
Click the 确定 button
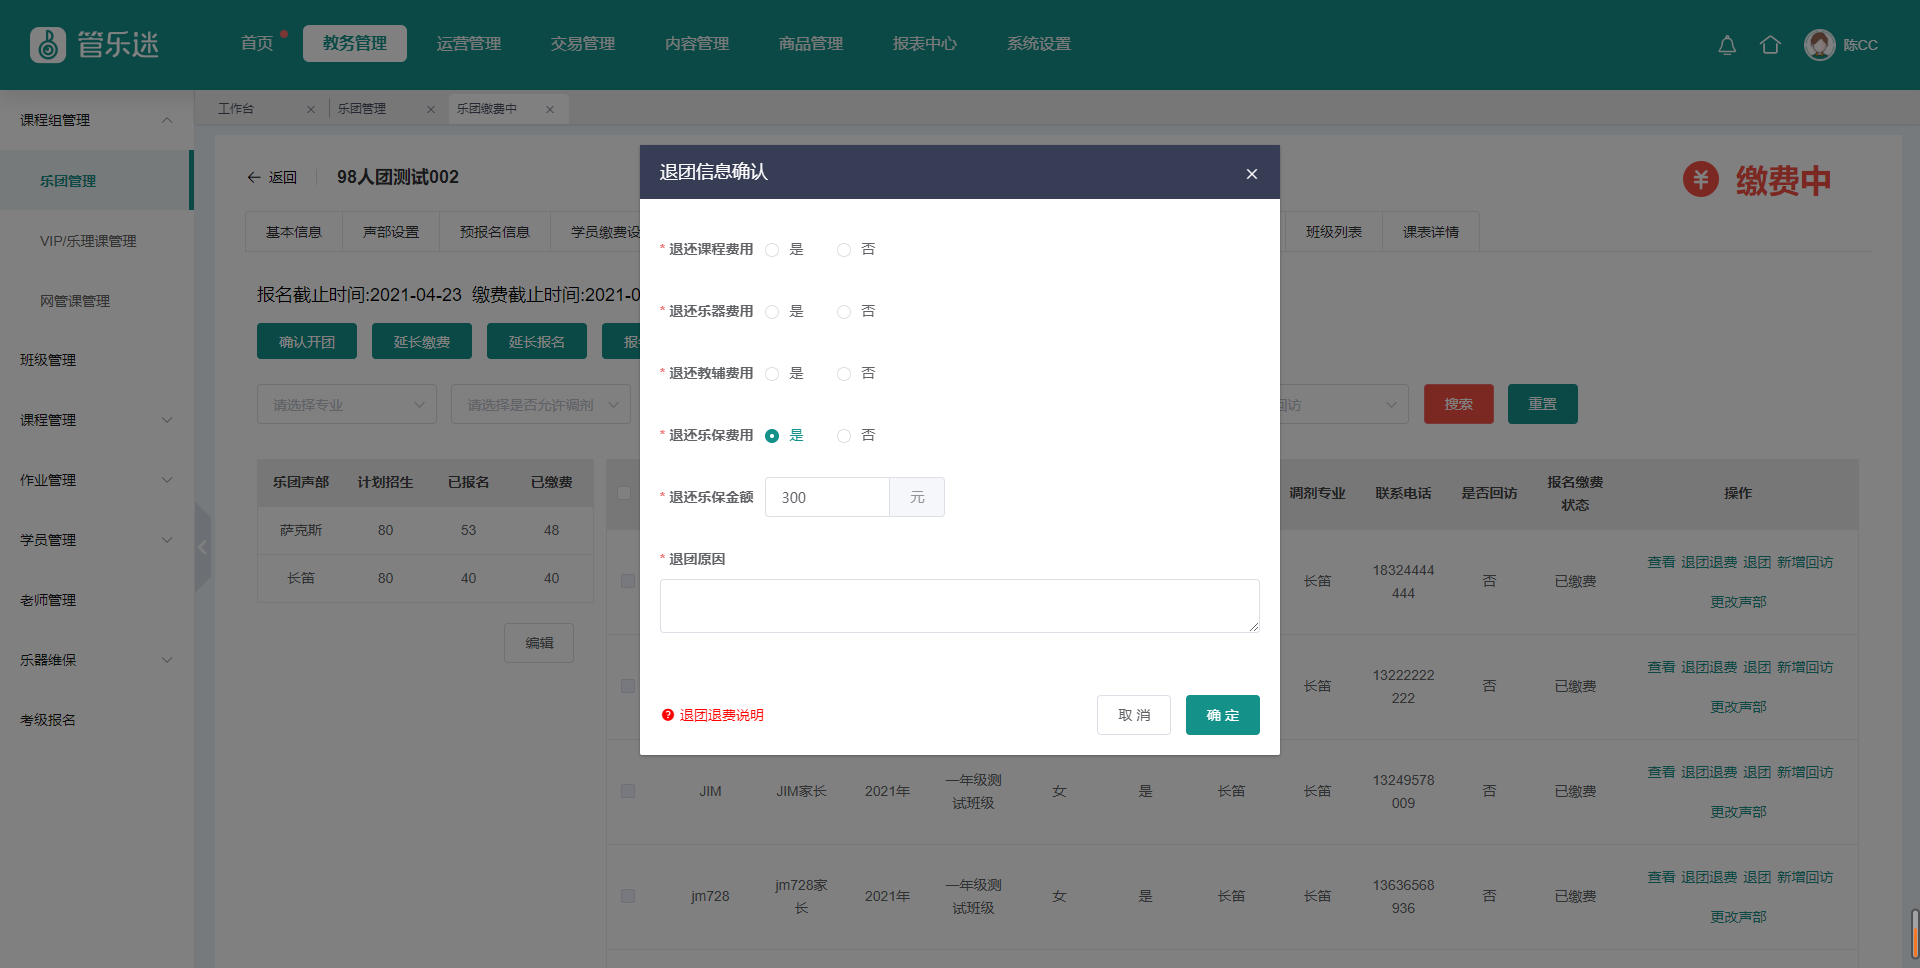coord(1222,715)
